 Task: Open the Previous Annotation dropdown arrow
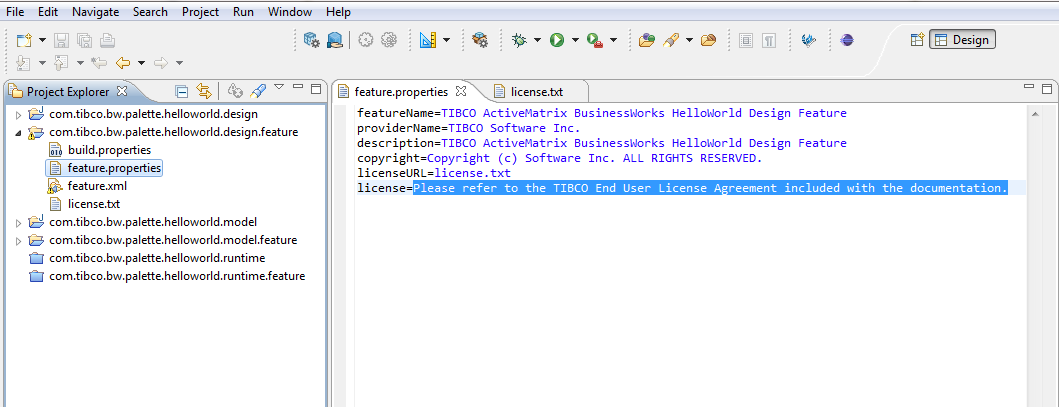click(x=80, y=63)
